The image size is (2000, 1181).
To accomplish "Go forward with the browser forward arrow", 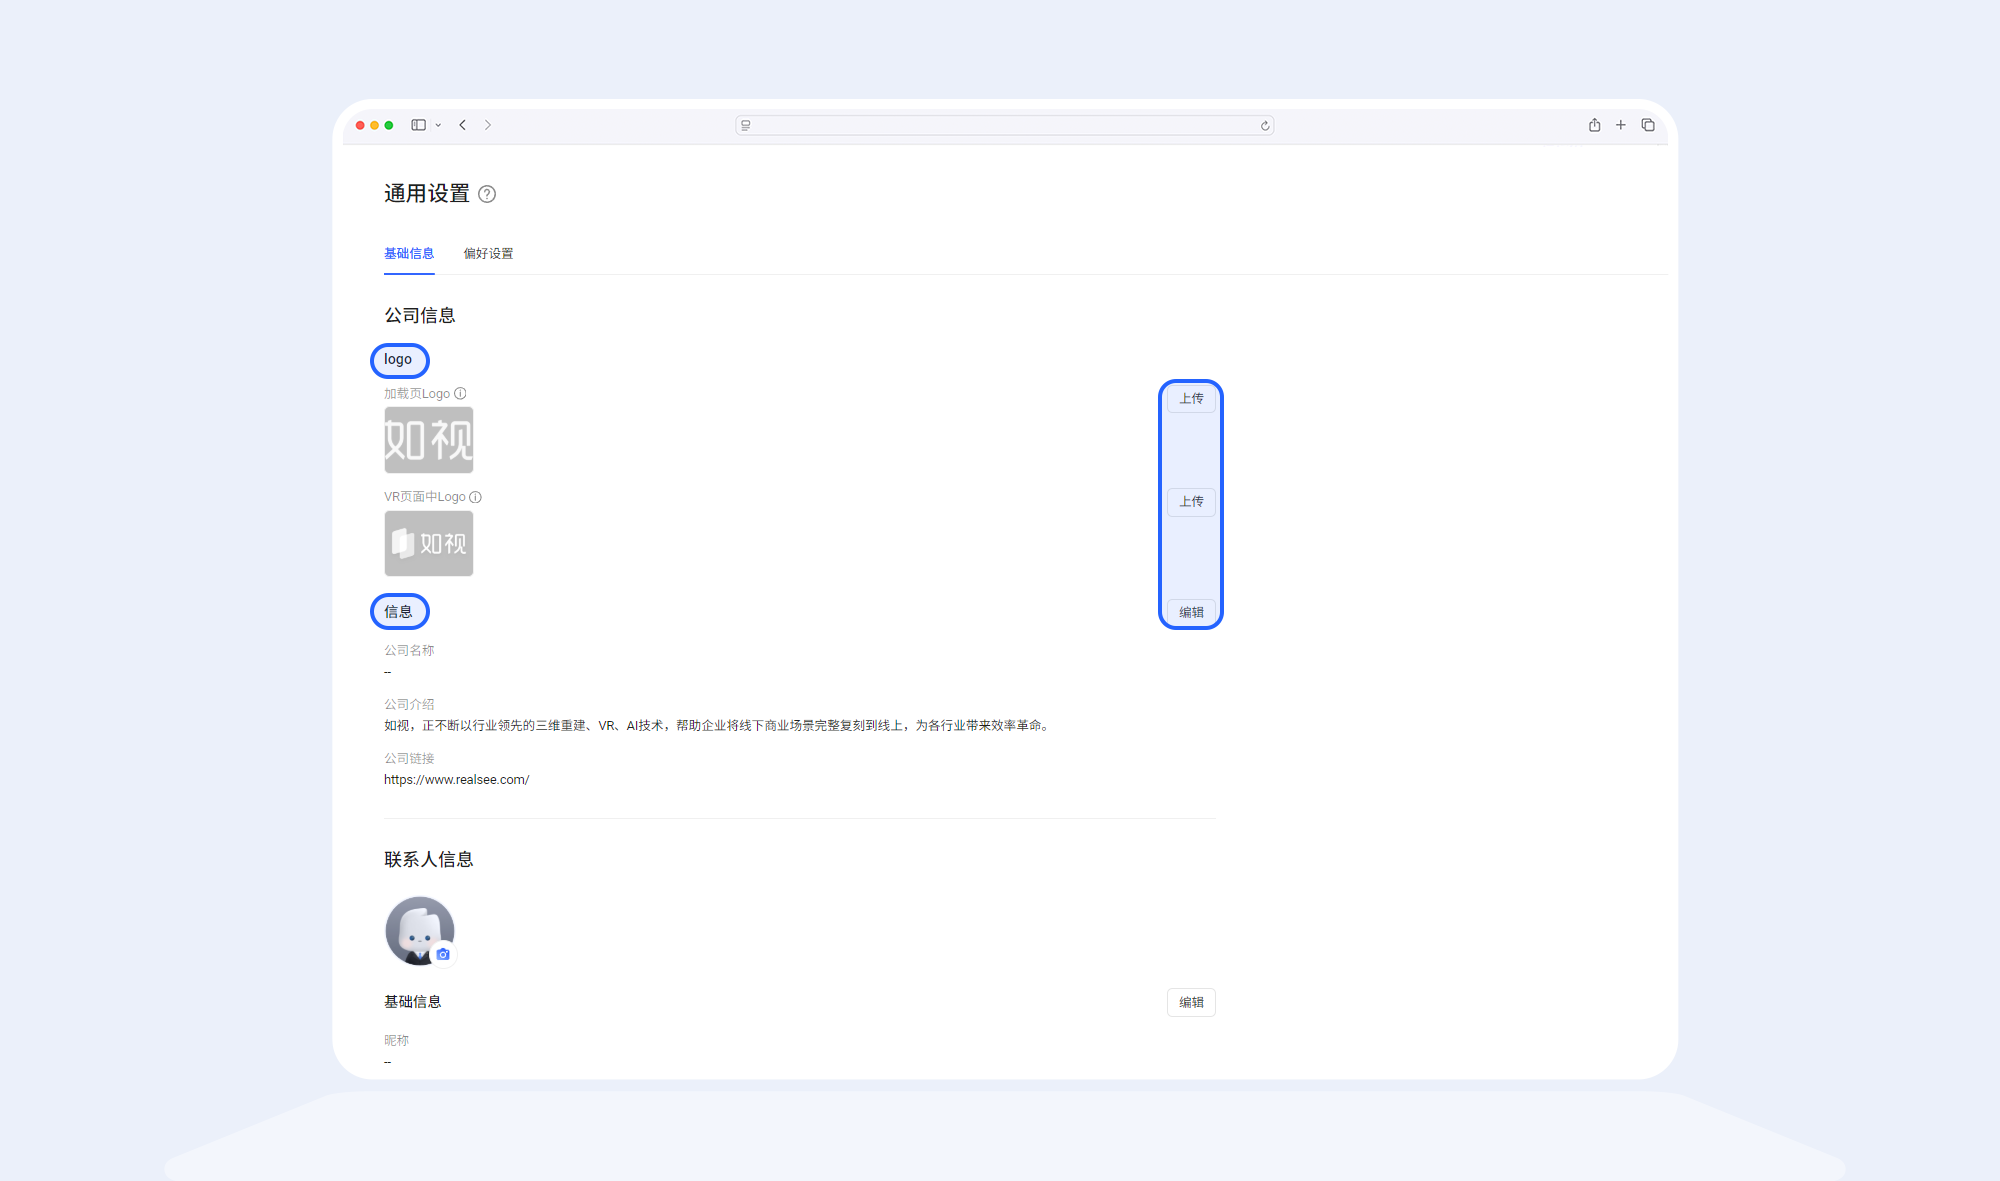I will tap(488, 125).
